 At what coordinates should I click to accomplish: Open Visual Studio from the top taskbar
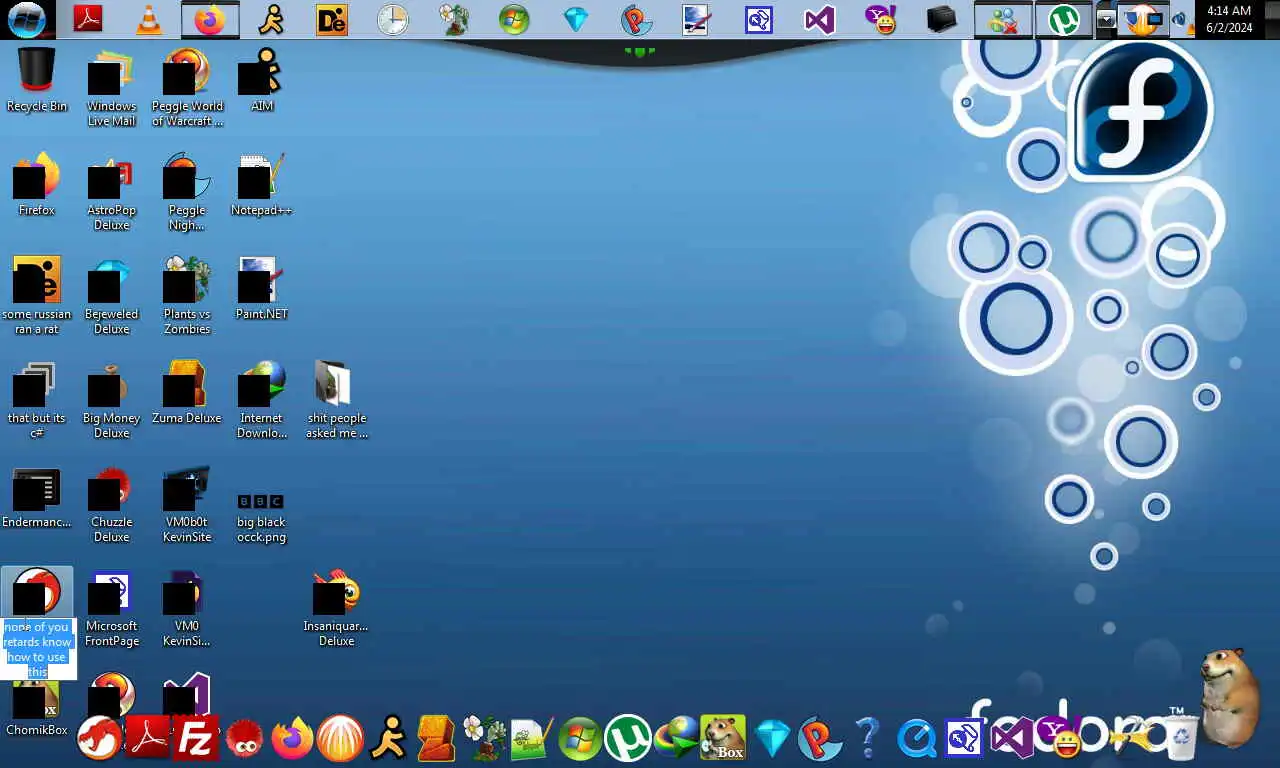[x=819, y=19]
